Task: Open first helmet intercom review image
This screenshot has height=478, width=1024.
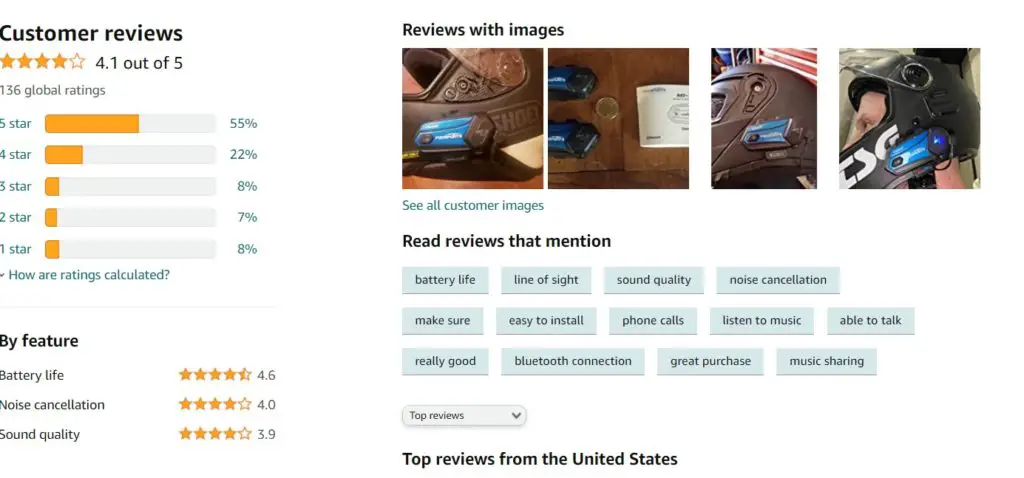Action: coord(472,118)
